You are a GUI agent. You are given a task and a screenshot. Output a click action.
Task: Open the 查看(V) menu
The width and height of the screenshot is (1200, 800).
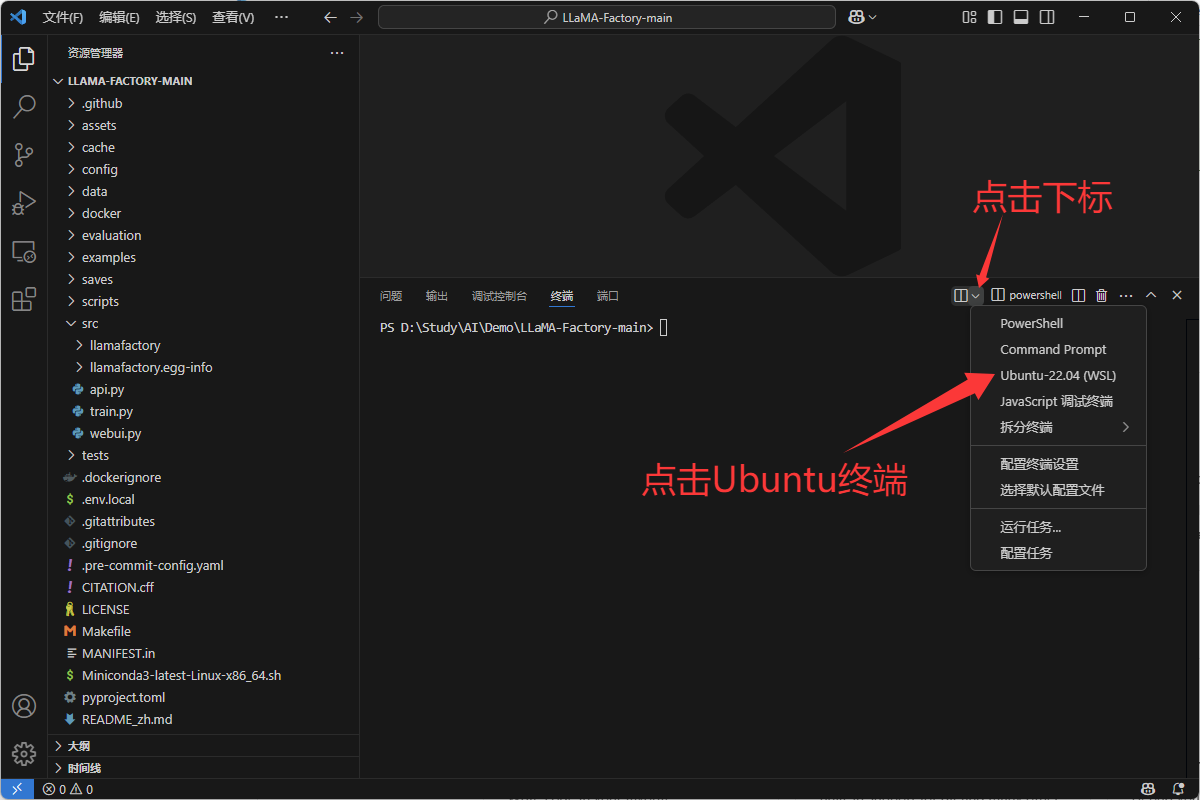(x=233, y=17)
